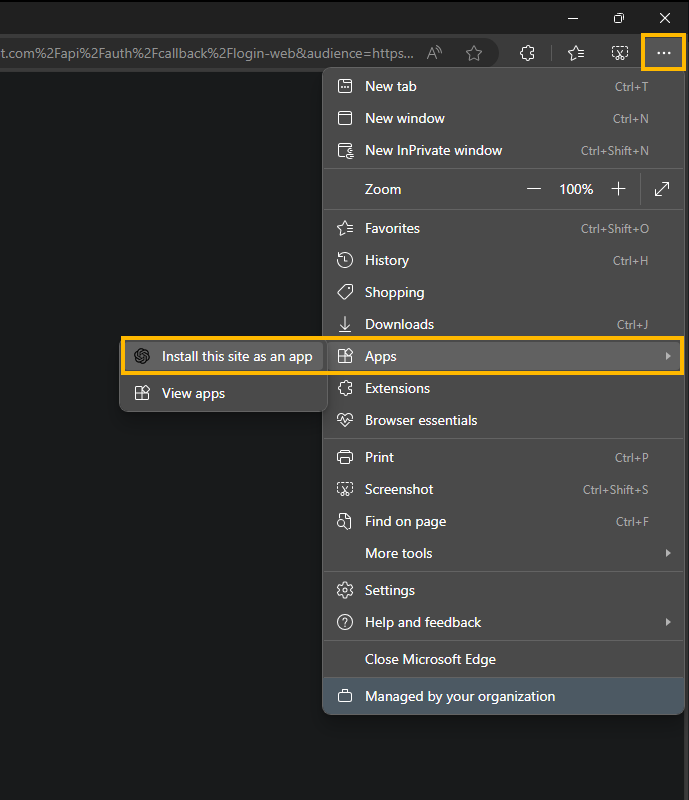Select Print from the menu

point(503,458)
